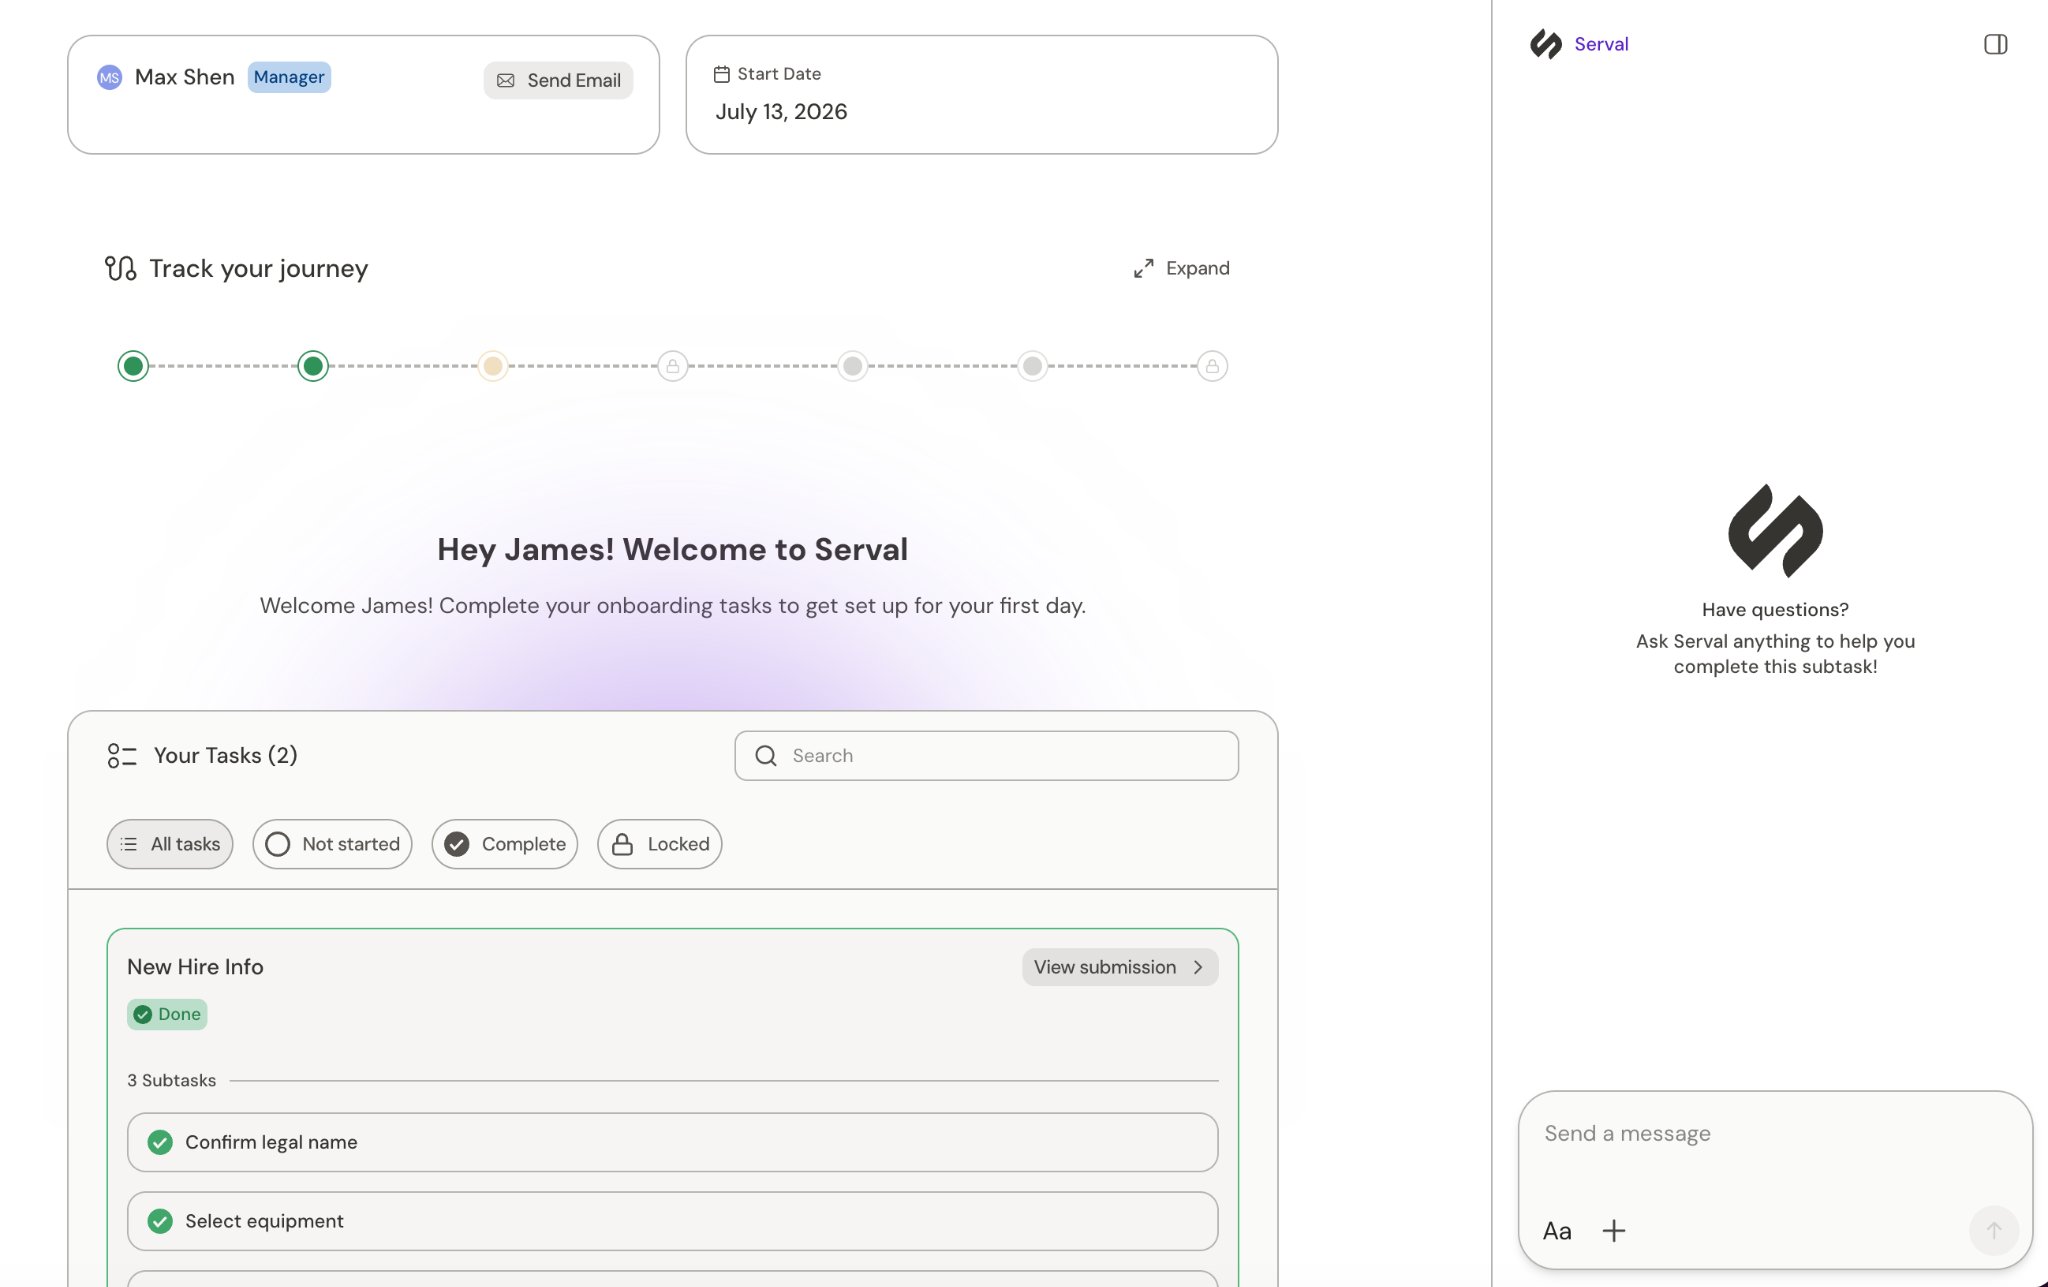Select the final locked journey step
This screenshot has width=2048, height=1287.
1212,366
